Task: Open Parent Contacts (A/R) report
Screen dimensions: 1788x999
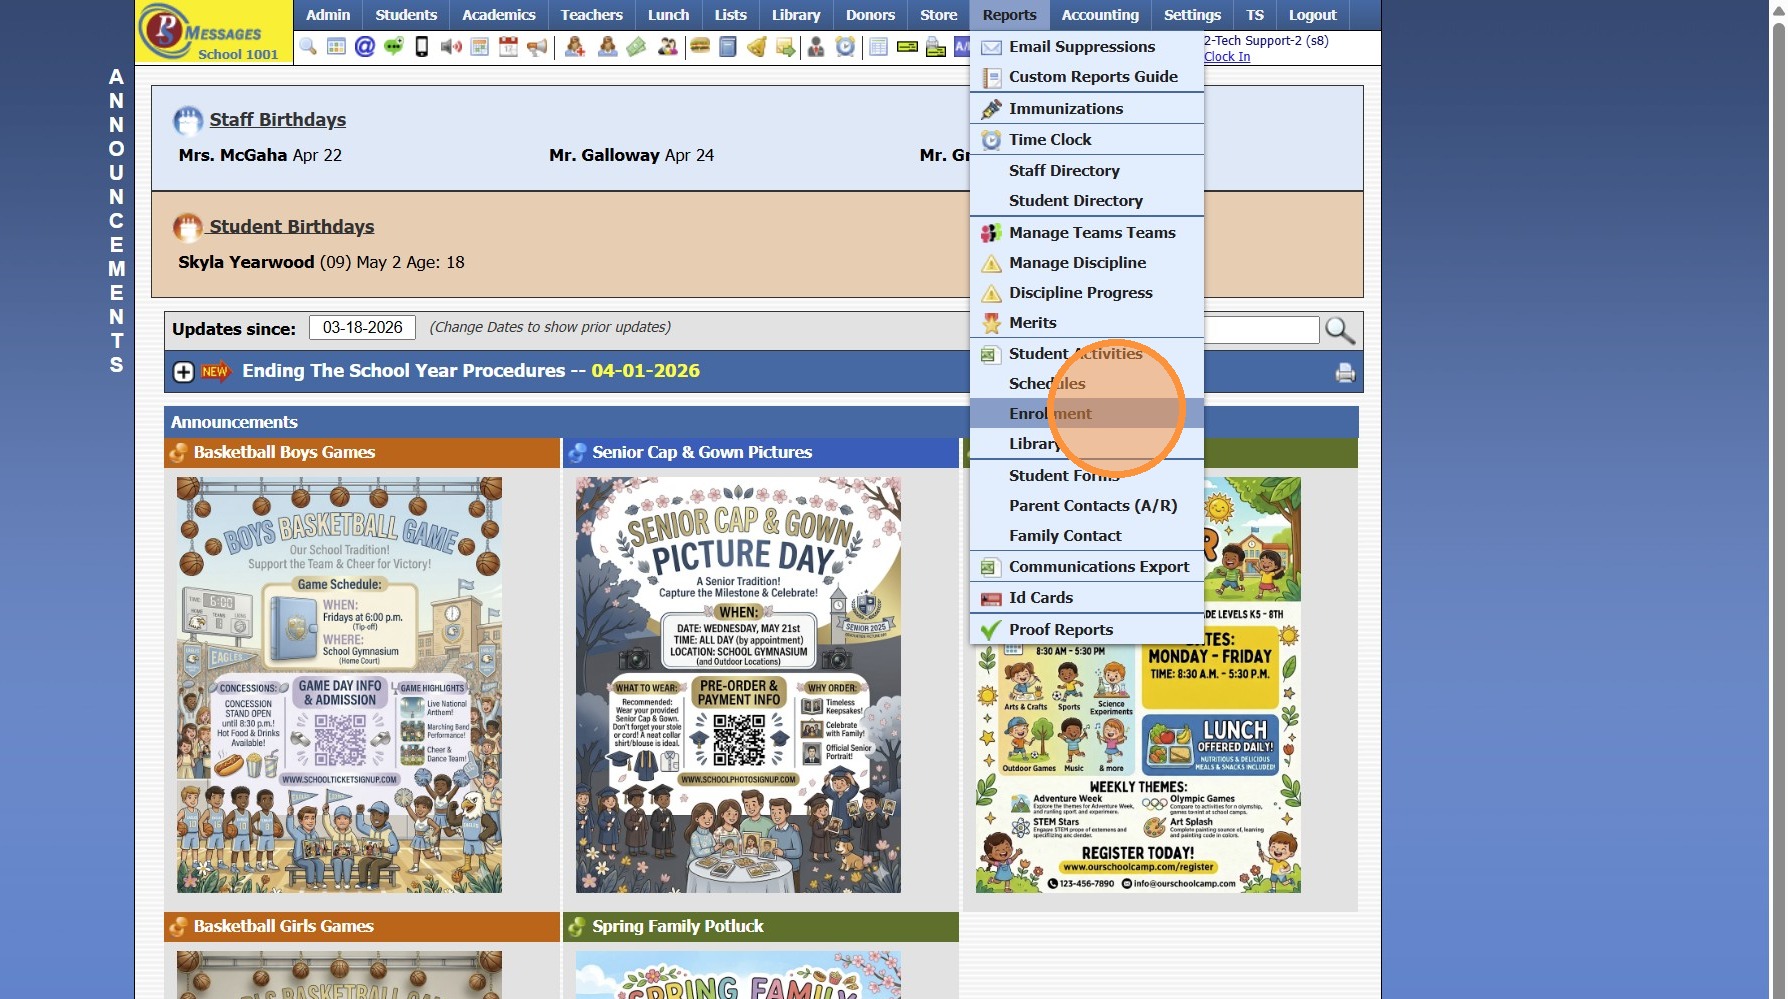Action: 1087,506
